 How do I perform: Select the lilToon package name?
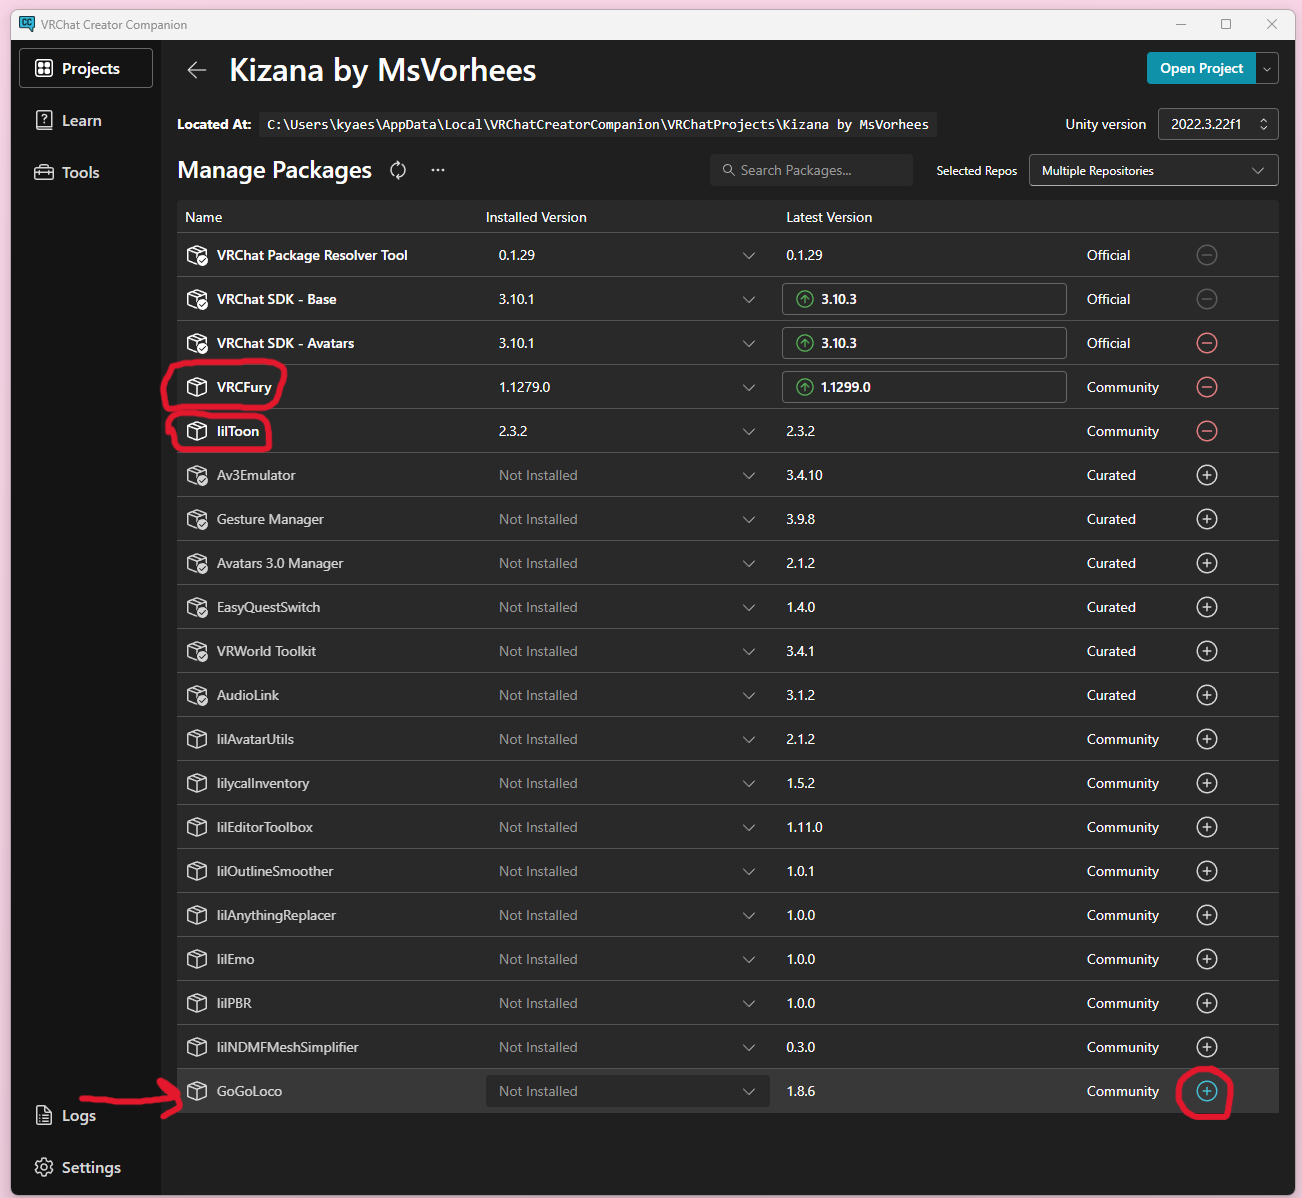(238, 431)
